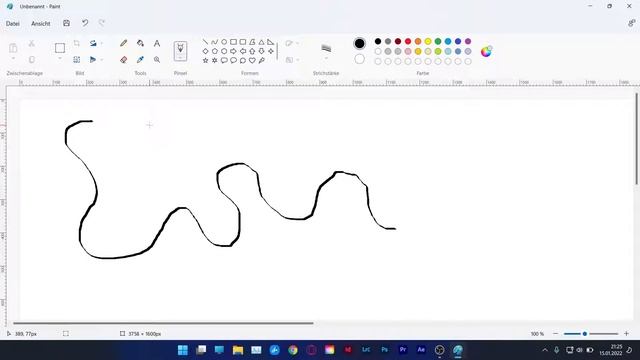
Task: Expand the Selection options dropdown arrow
Action: (60, 59)
